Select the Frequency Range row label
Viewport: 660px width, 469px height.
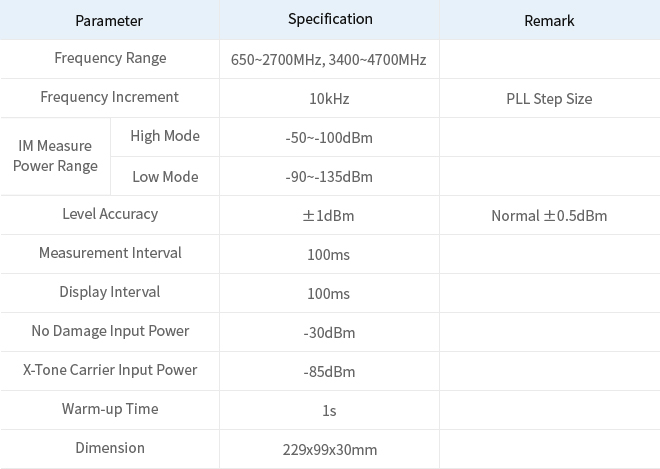pyautogui.click(x=110, y=58)
